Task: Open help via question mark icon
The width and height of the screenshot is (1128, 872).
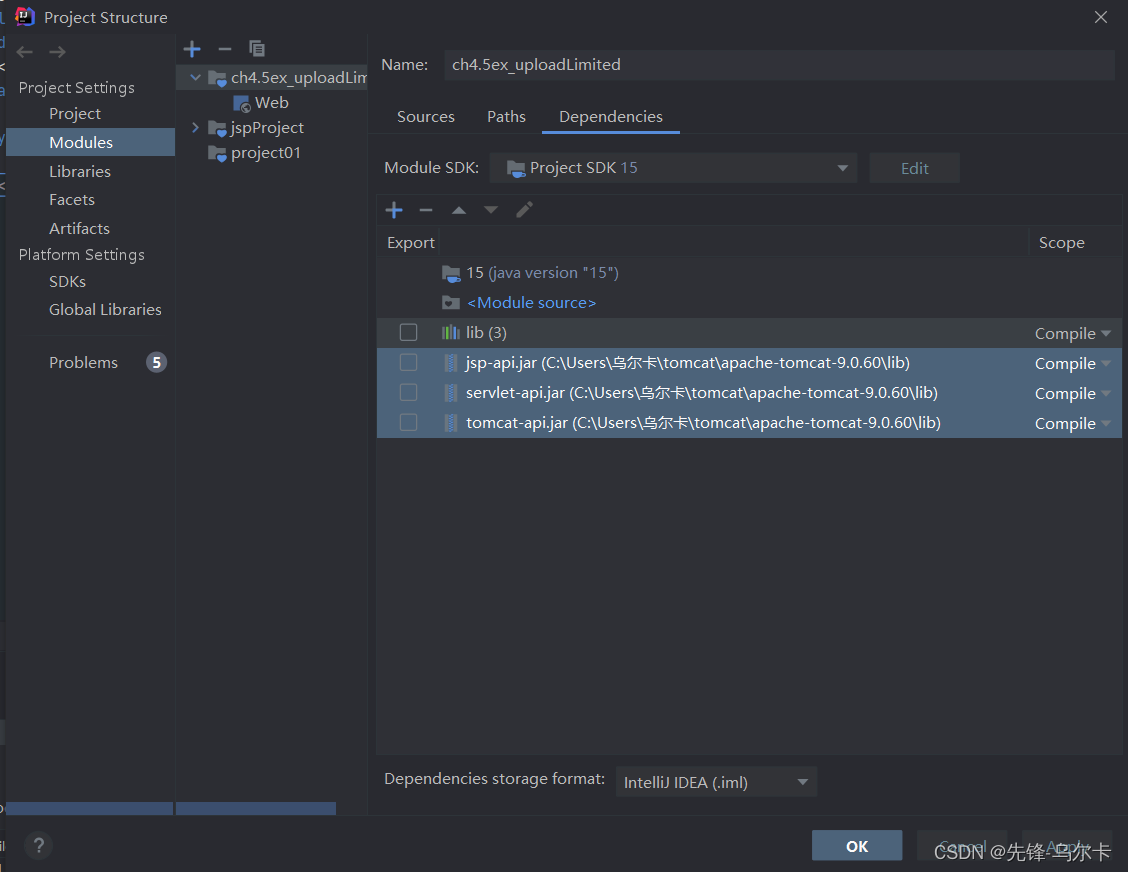Action: click(x=38, y=845)
